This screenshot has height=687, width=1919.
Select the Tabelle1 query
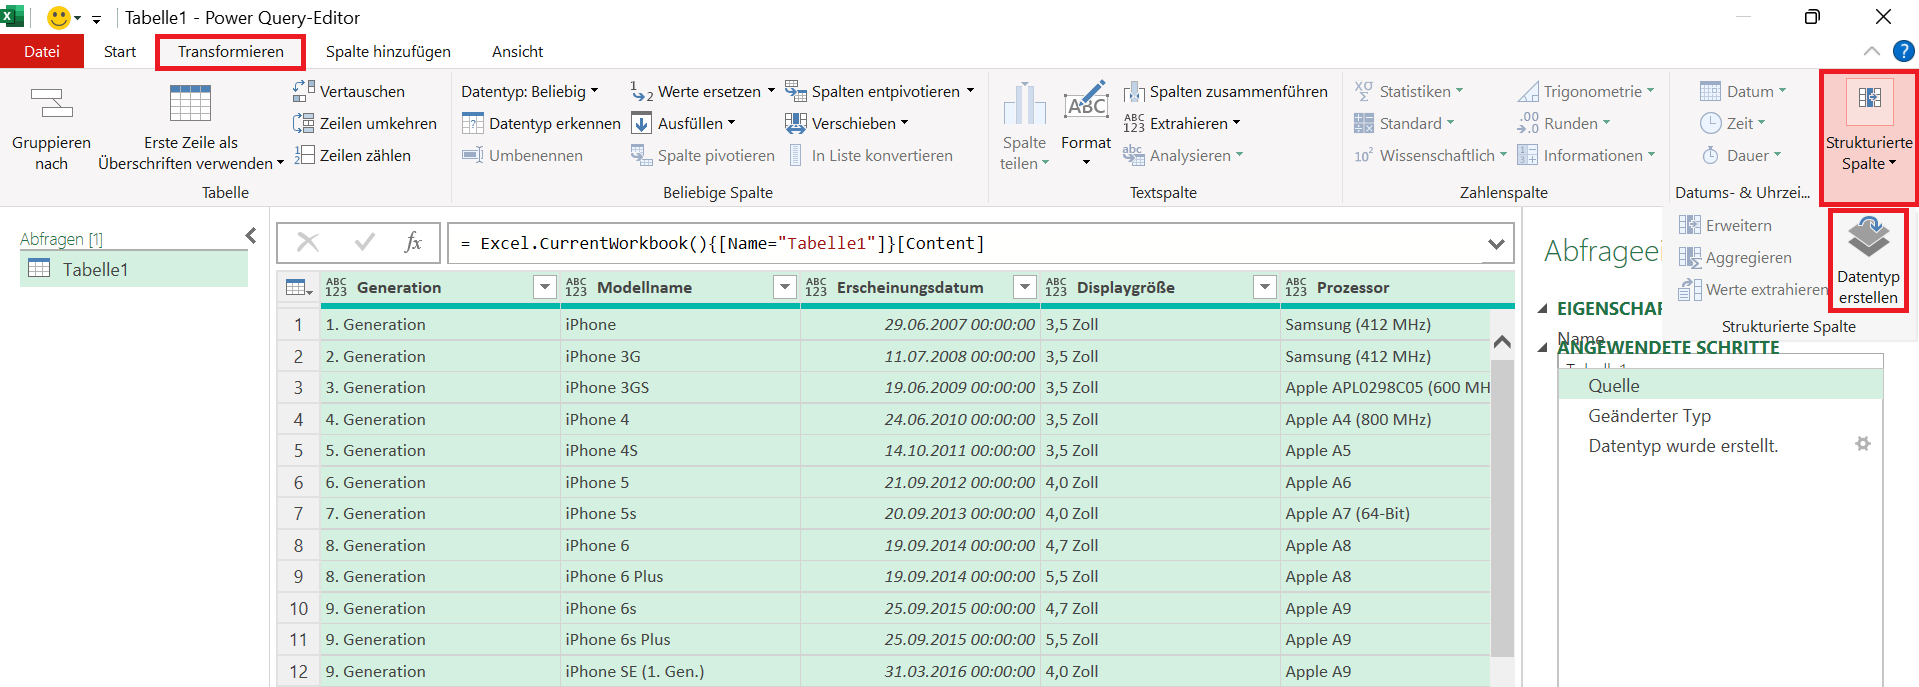click(x=134, y=269)
